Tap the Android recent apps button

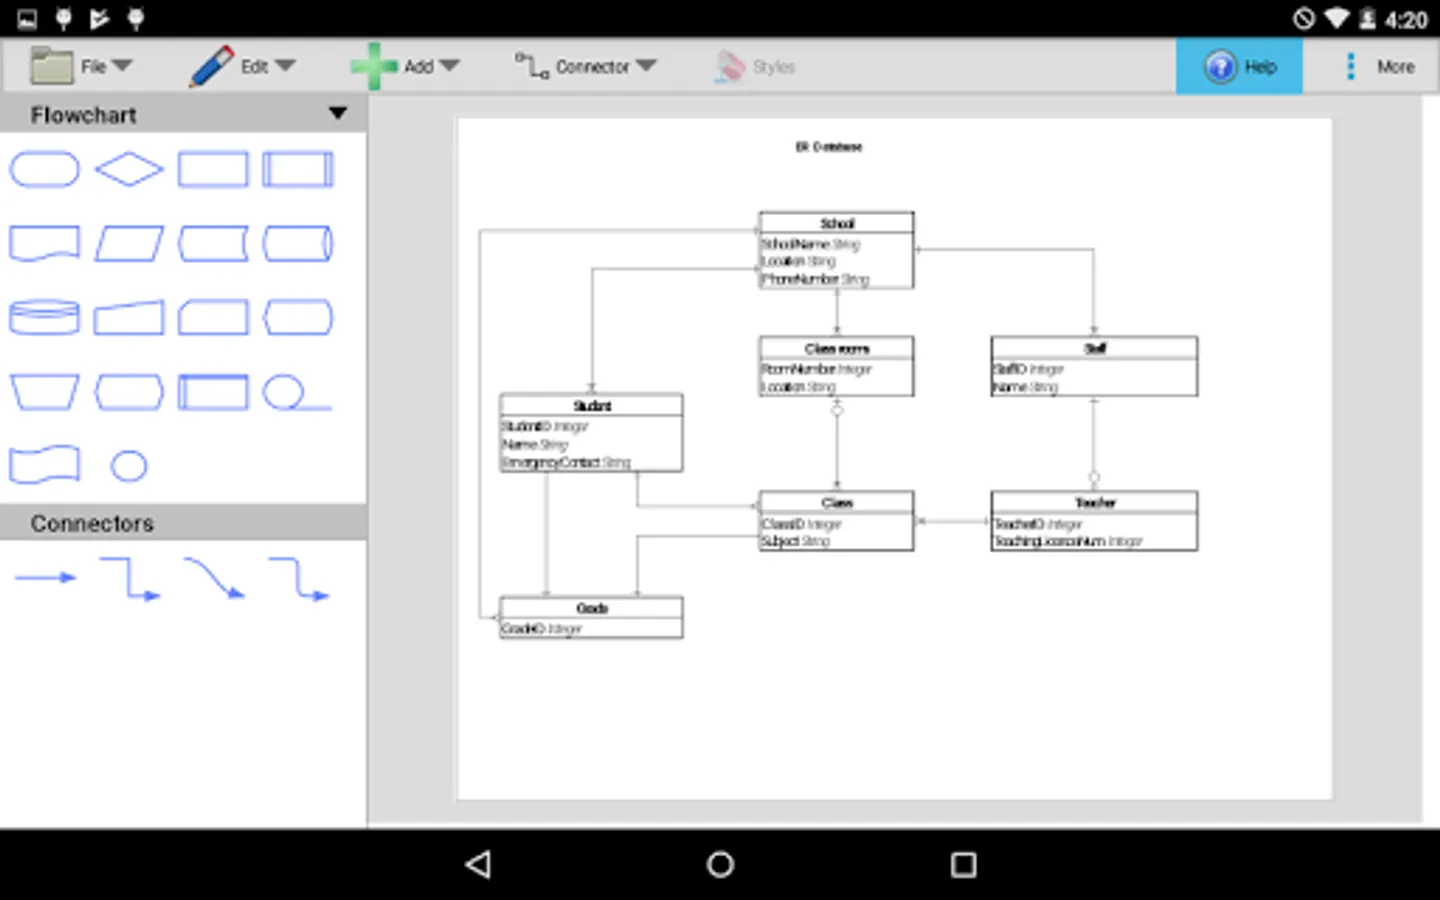(x=963, y=864)
